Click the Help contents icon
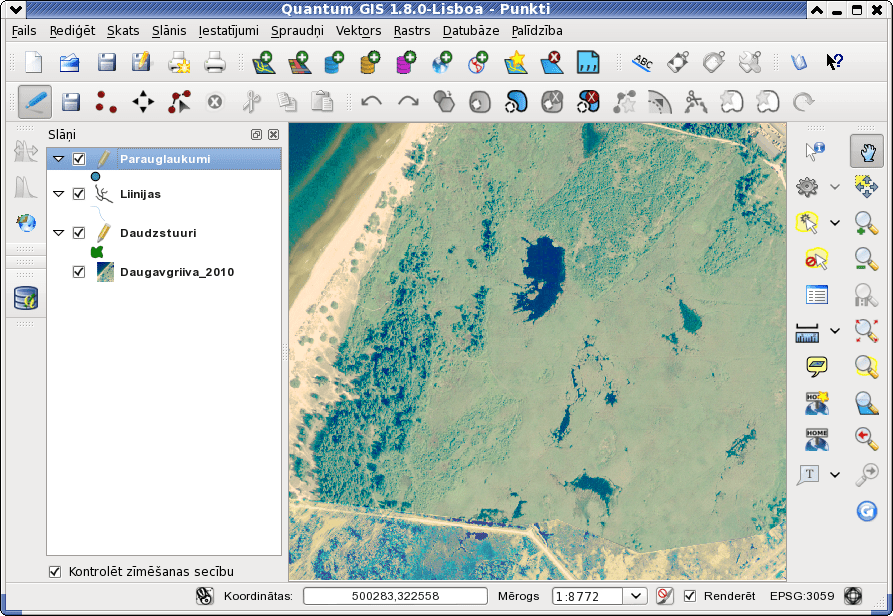 (798, 62)
